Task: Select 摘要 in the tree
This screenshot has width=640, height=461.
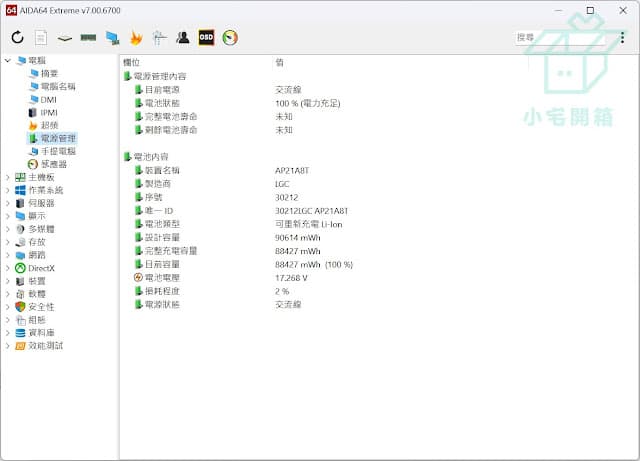Action: point(49,73)
